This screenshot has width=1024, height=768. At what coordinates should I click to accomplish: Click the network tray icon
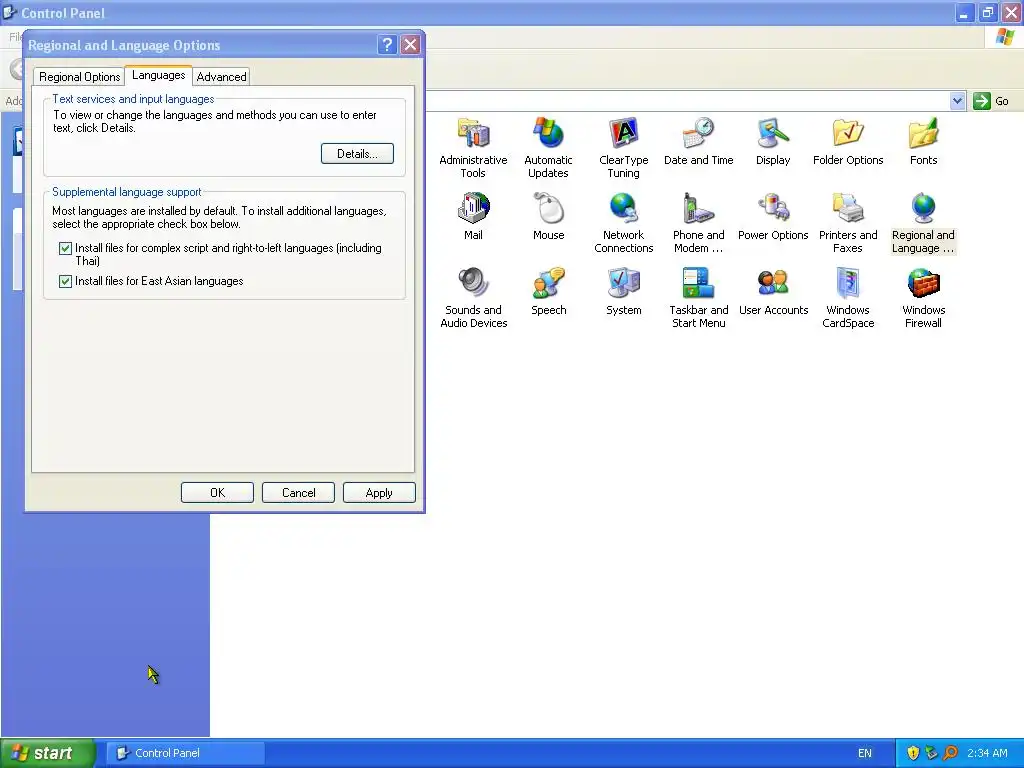coord(931,753)
